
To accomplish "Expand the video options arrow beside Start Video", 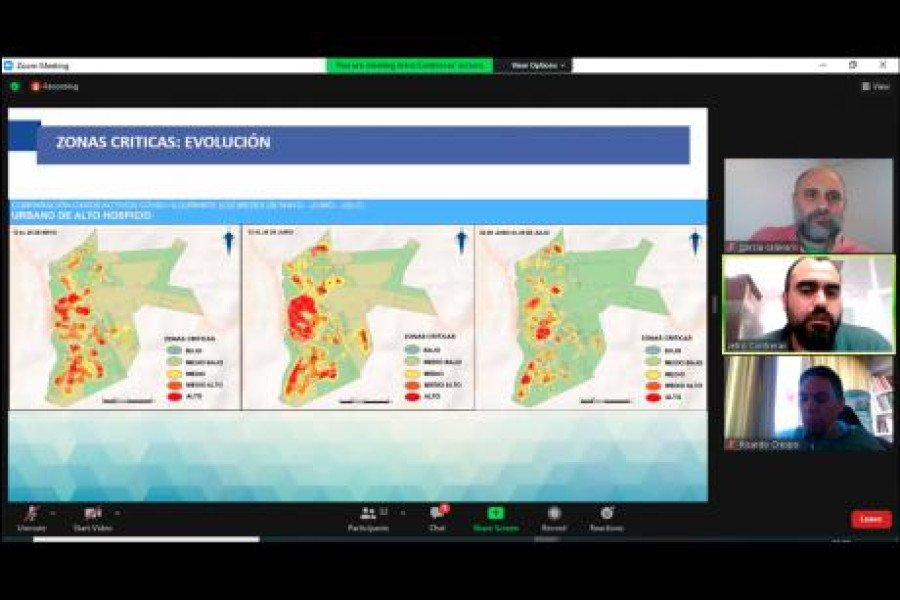I will pos(117,513).
